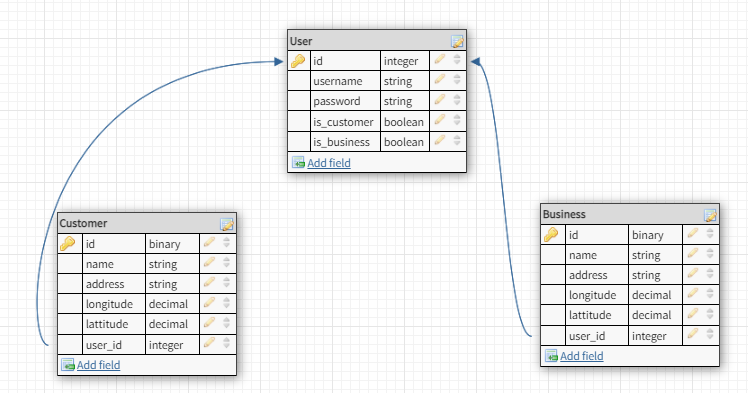Viewport: 748px width, 393px height.
Task: Click the Add field icon in Business table
Action: 551,355
